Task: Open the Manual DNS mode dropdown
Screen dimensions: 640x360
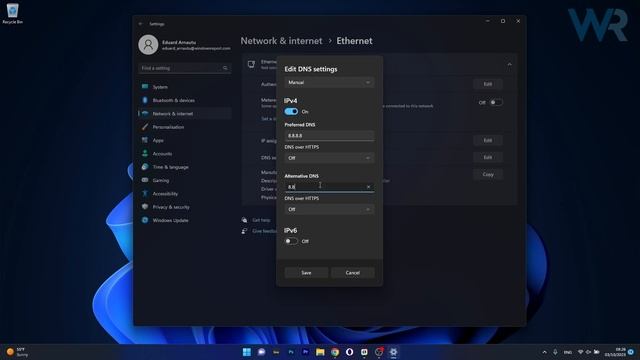Action: click(329, 82)
